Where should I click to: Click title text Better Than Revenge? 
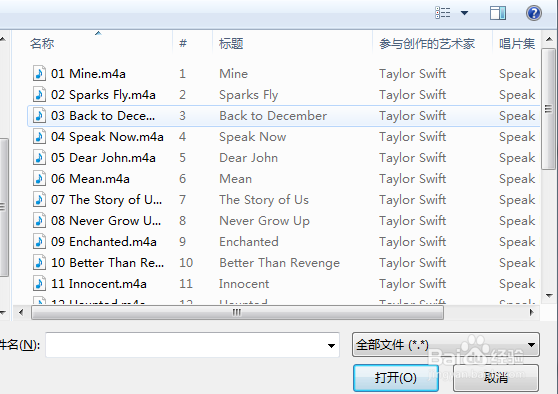279,263
